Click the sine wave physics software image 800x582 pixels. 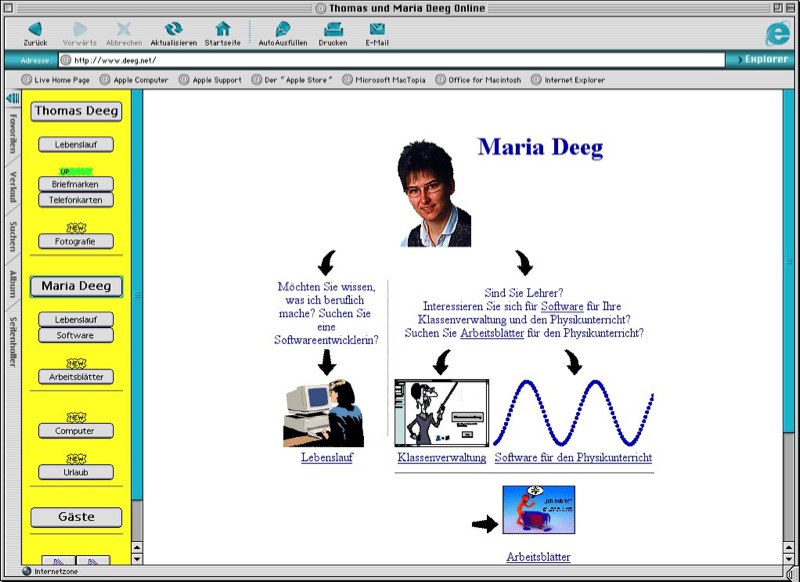tap(573, 412)
